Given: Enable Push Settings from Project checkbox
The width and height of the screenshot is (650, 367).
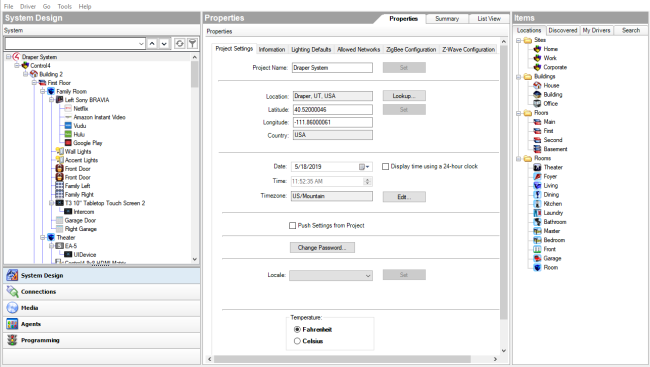Looking at the screenshot, I should click(292, 226).
